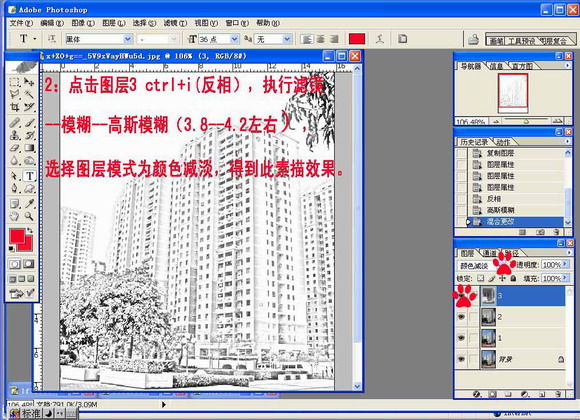Click the red text color swatch
The image size is (580, 420).
coord(357,39)
